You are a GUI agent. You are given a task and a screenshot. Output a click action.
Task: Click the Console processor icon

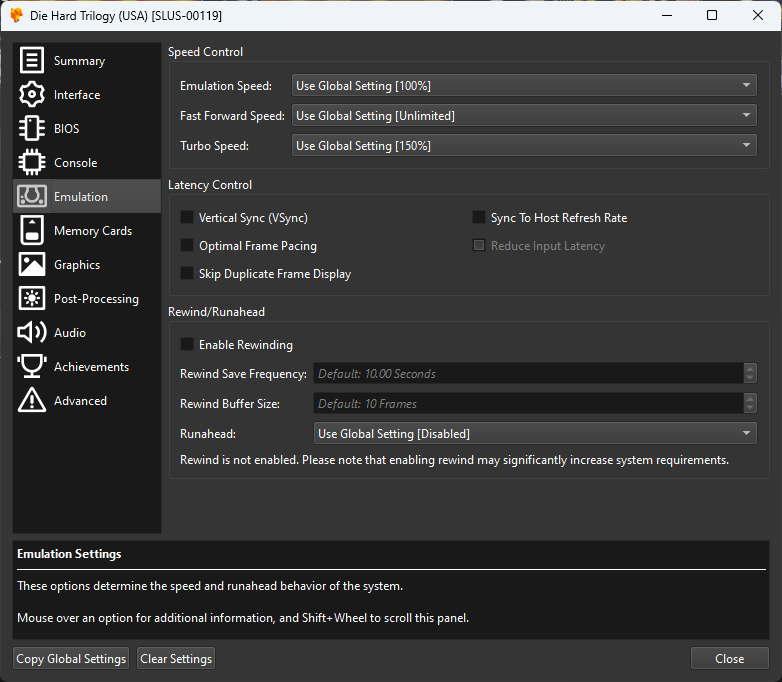pyautogui.click(x=32, y=162)
